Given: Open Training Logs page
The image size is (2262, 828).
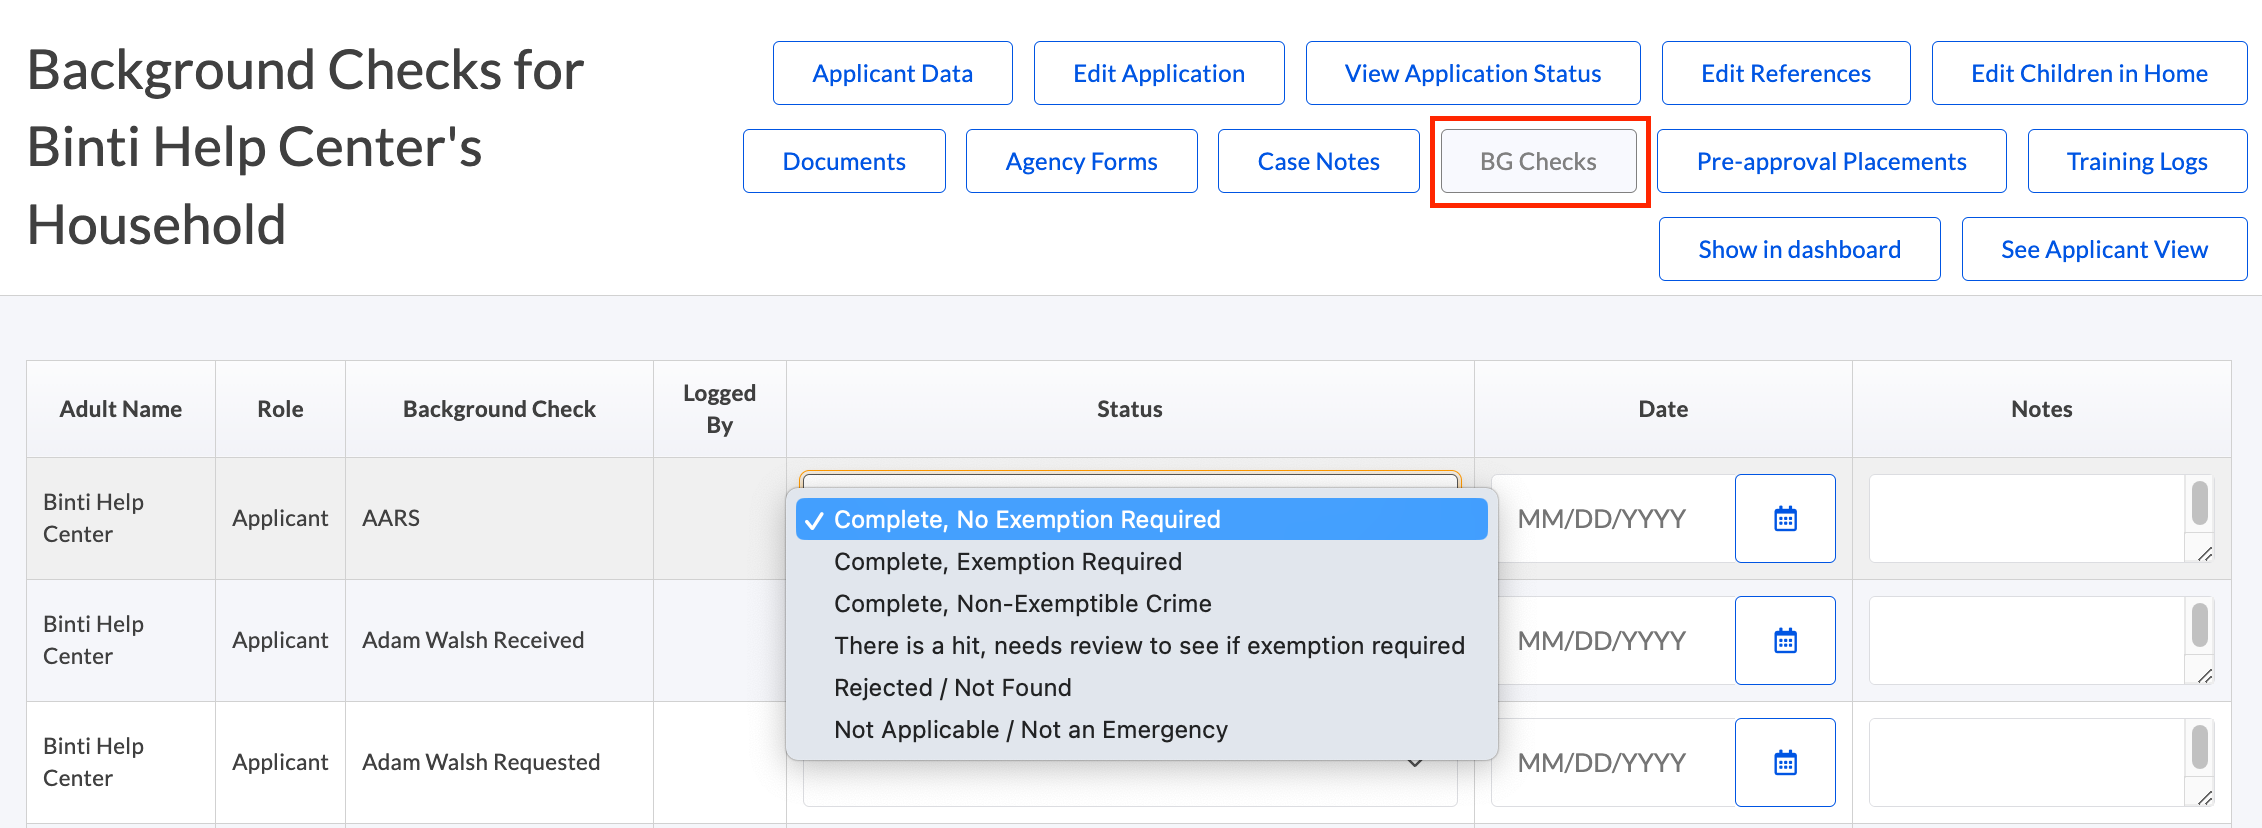Looking at the screenshot, I should [2137, 162].
